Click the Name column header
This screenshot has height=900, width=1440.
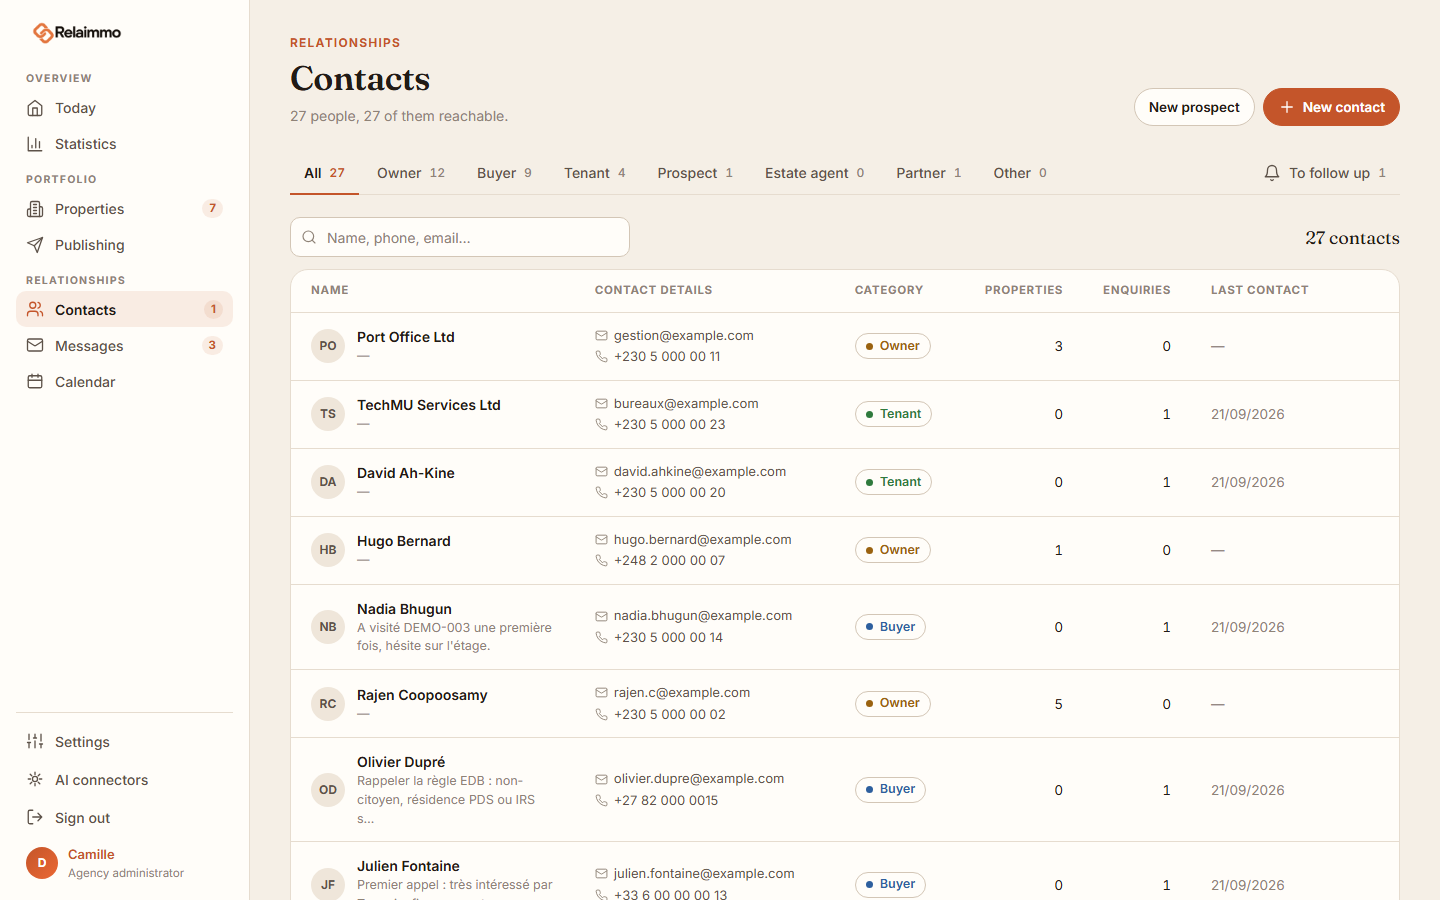(330, 290)
